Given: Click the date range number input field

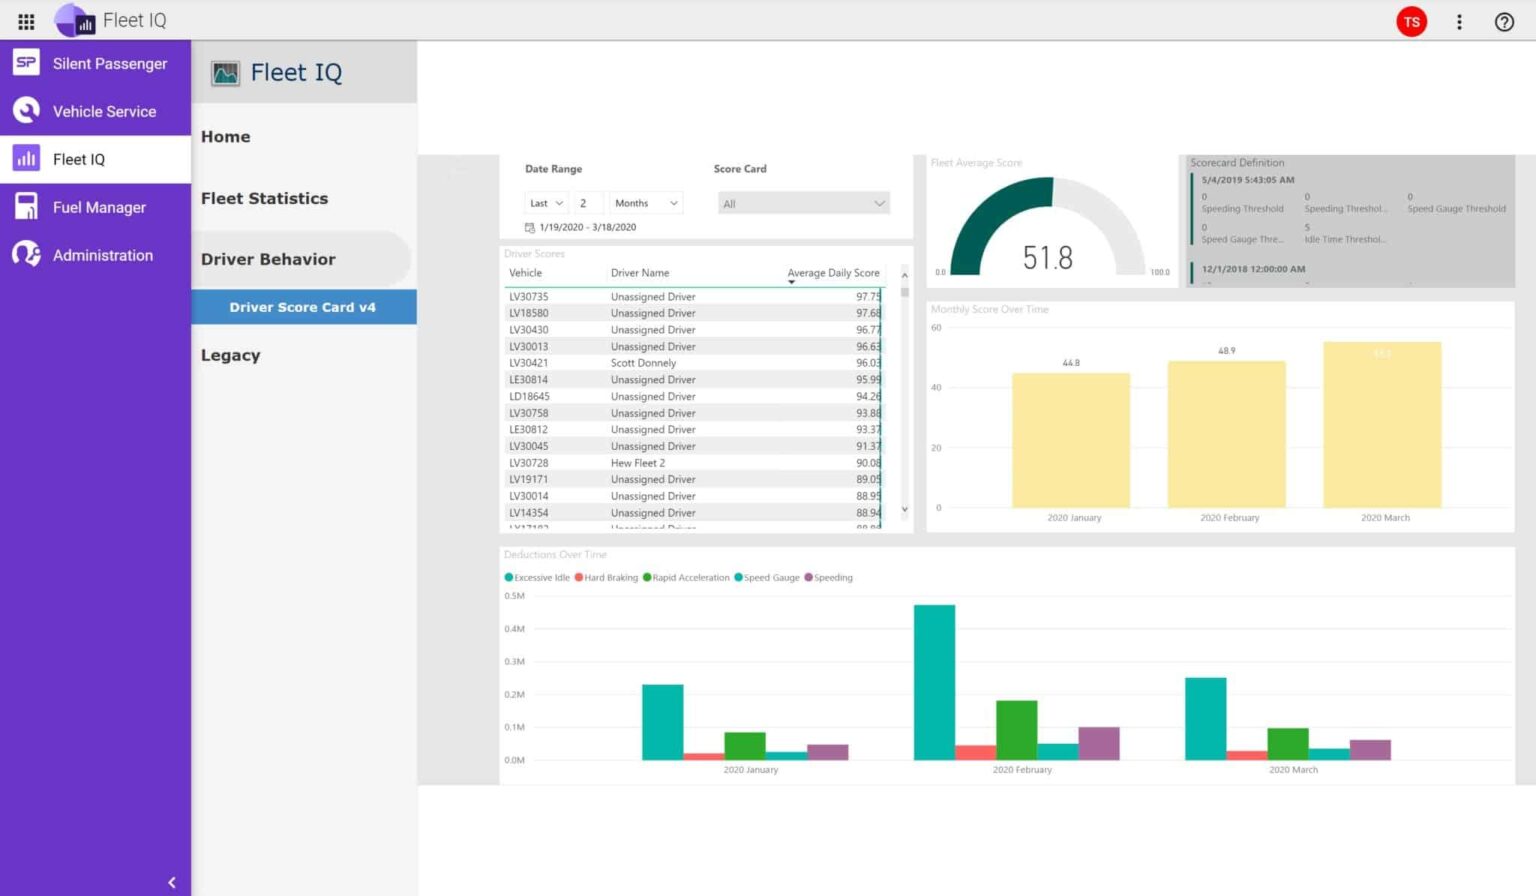Looking at the screenshot, I should [x=587, y=203].
